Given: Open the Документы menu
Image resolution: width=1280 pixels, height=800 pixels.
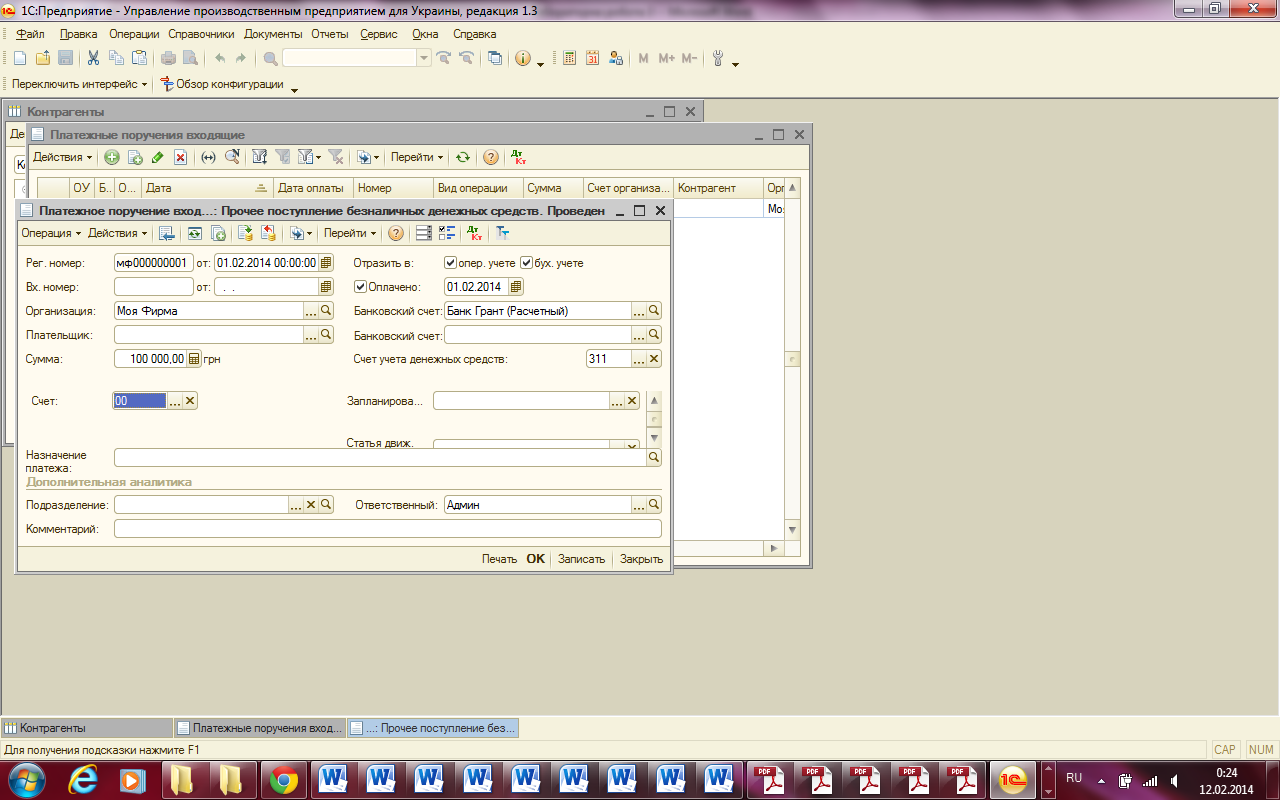Looking at the screenshot, I should pos(273,34).
